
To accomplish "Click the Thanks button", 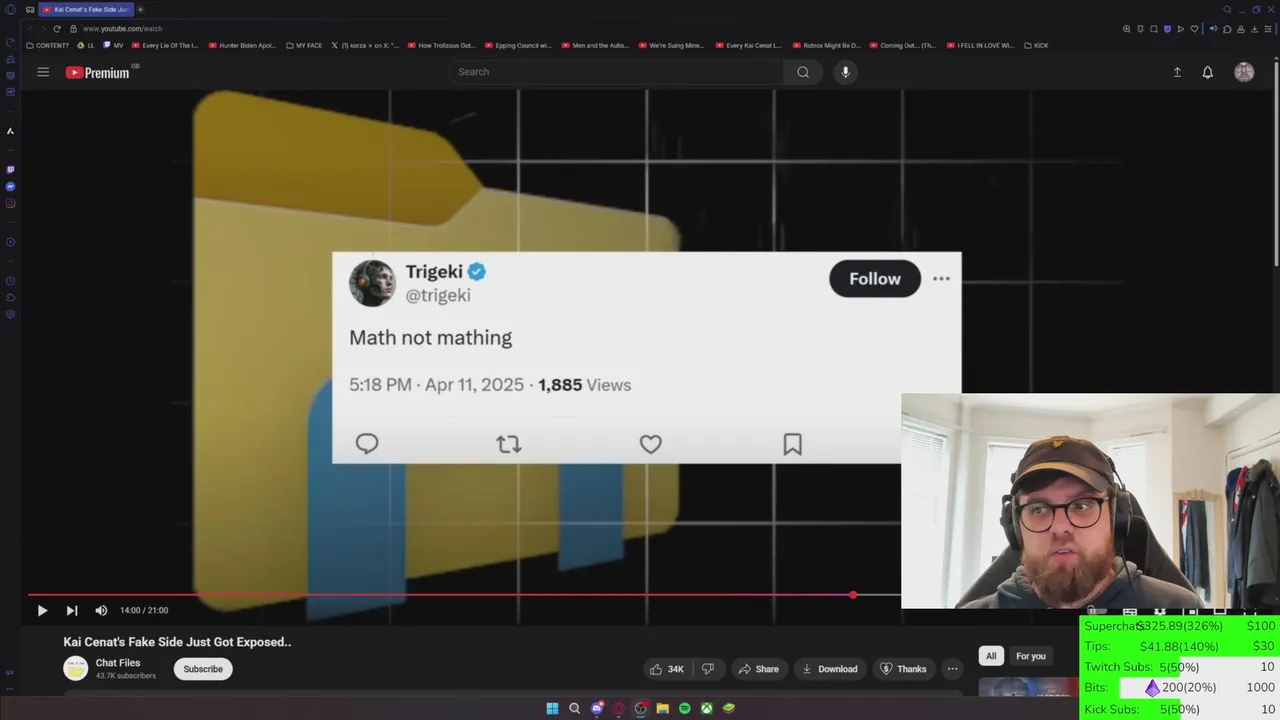I will [903, 669].
